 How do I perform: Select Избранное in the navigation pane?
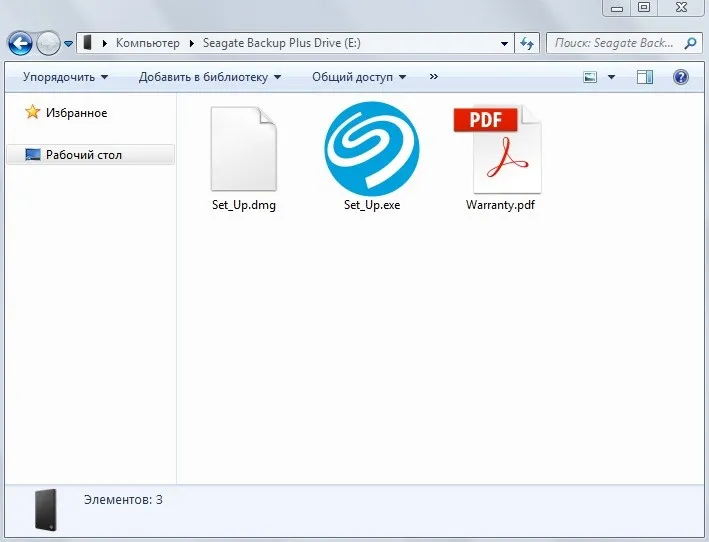pos(76,113)
